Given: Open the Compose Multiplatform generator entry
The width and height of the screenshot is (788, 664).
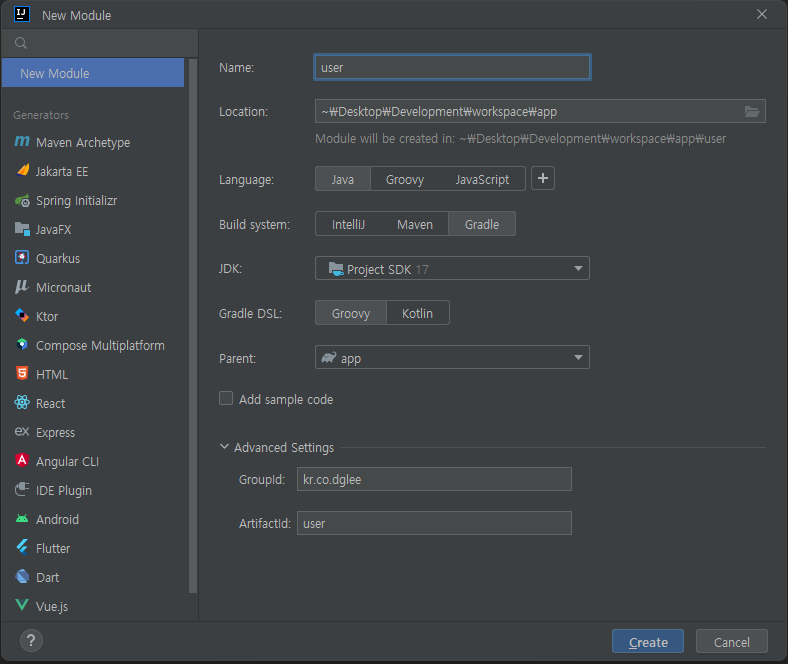Looking at the screenshot, I should 95,345.
